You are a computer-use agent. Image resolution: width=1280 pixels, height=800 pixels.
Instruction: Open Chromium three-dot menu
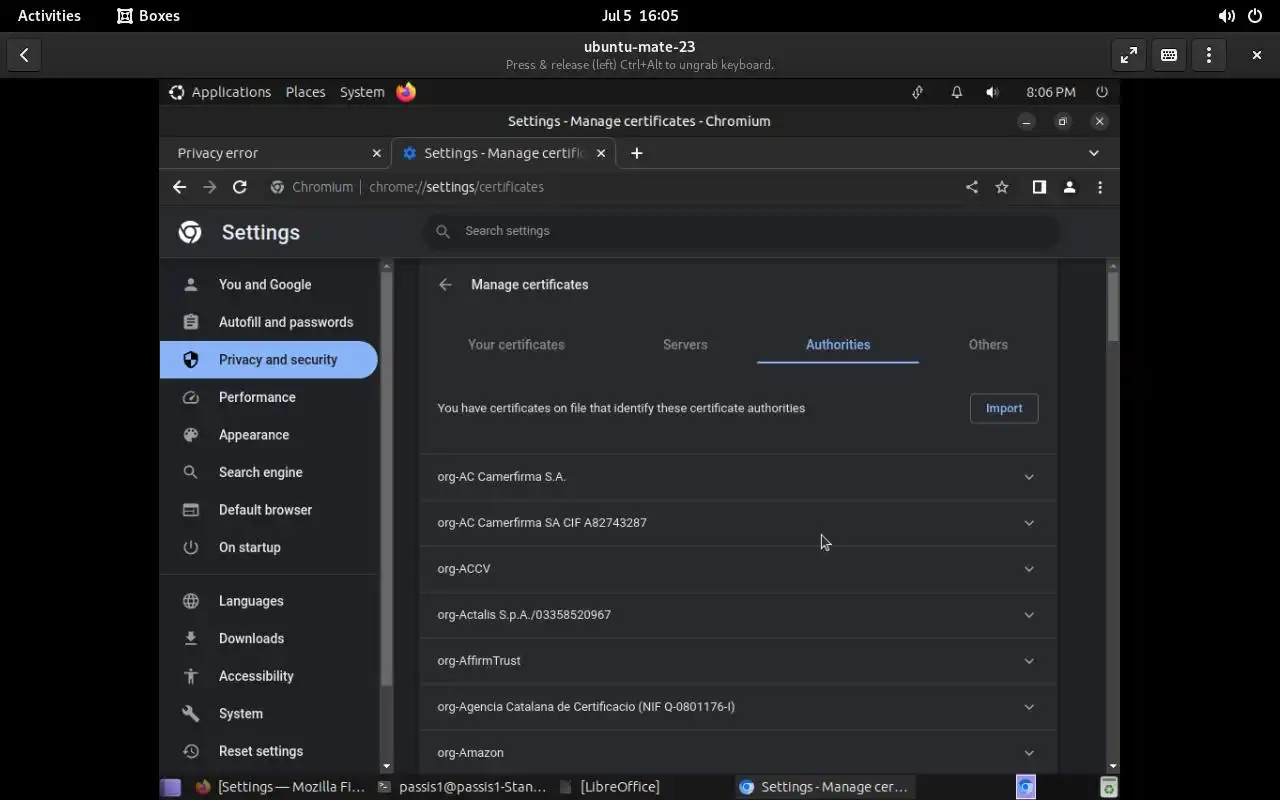[x=1100, y=187]
